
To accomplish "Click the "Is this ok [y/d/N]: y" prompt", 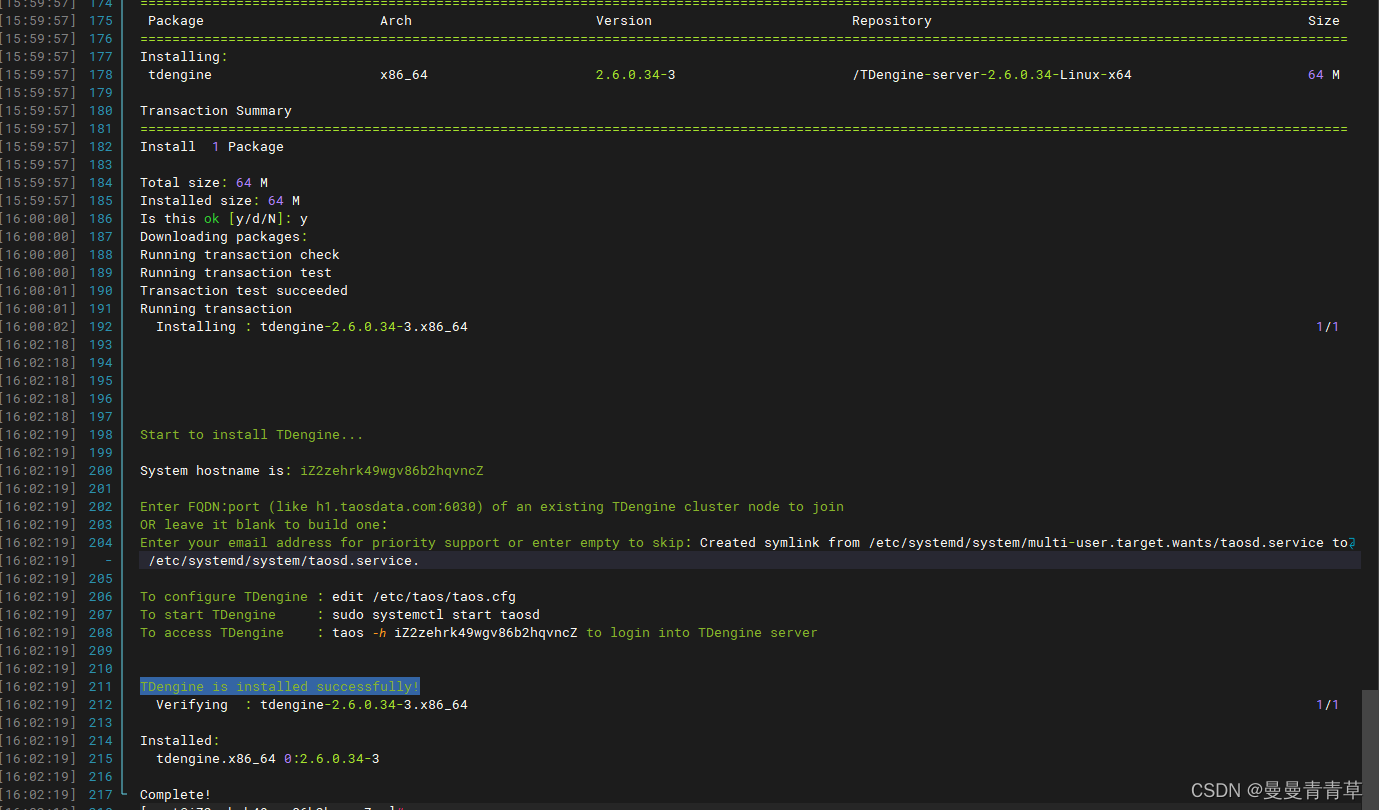I will point(224,219).
